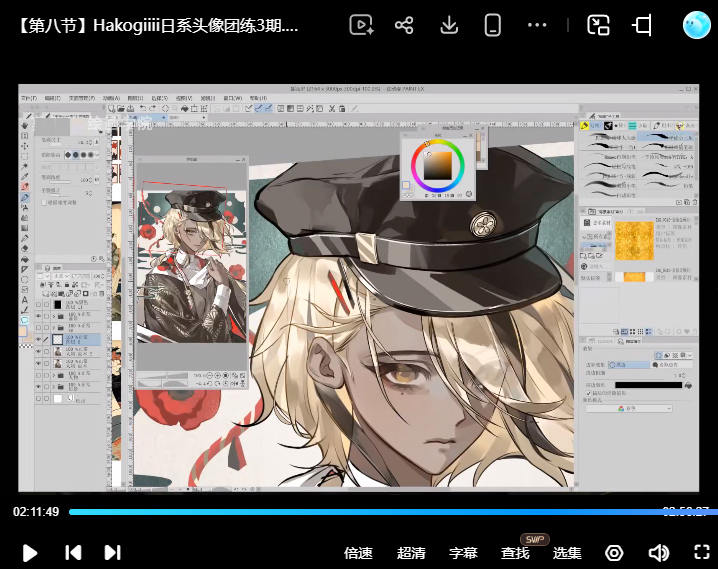The image size is (718, 569).
Task: Toggle the video volume speaker icon
Action: point(658,553)
